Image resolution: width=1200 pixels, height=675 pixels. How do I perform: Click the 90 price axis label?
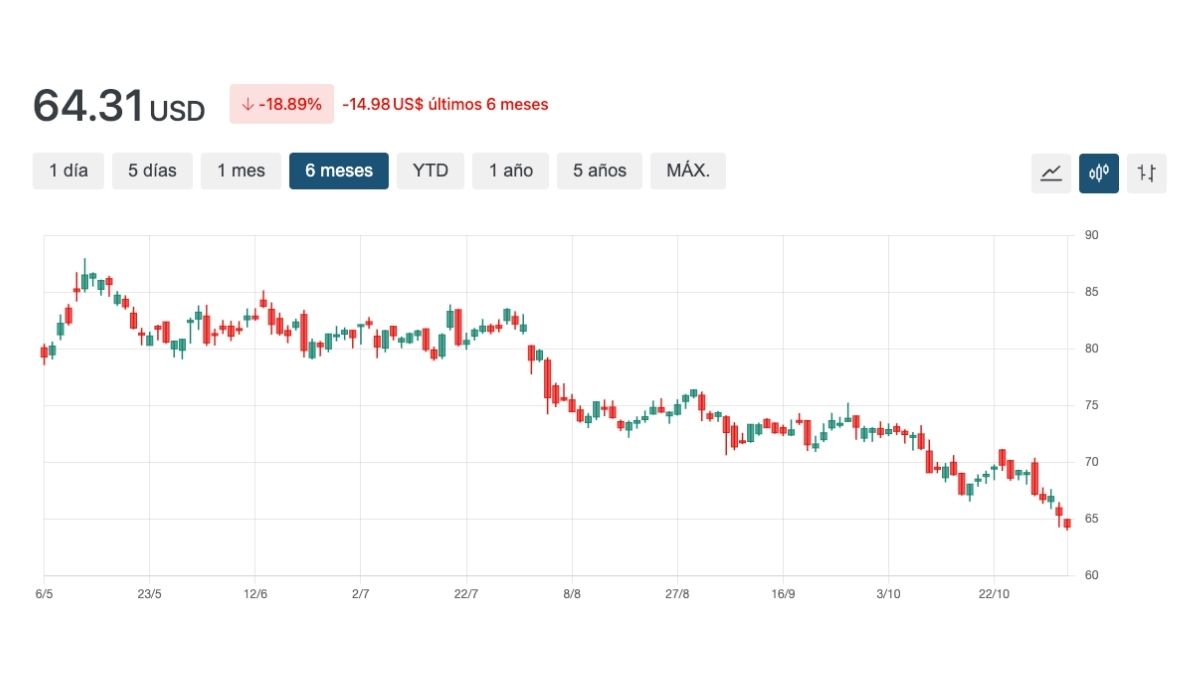point(1091,236)
